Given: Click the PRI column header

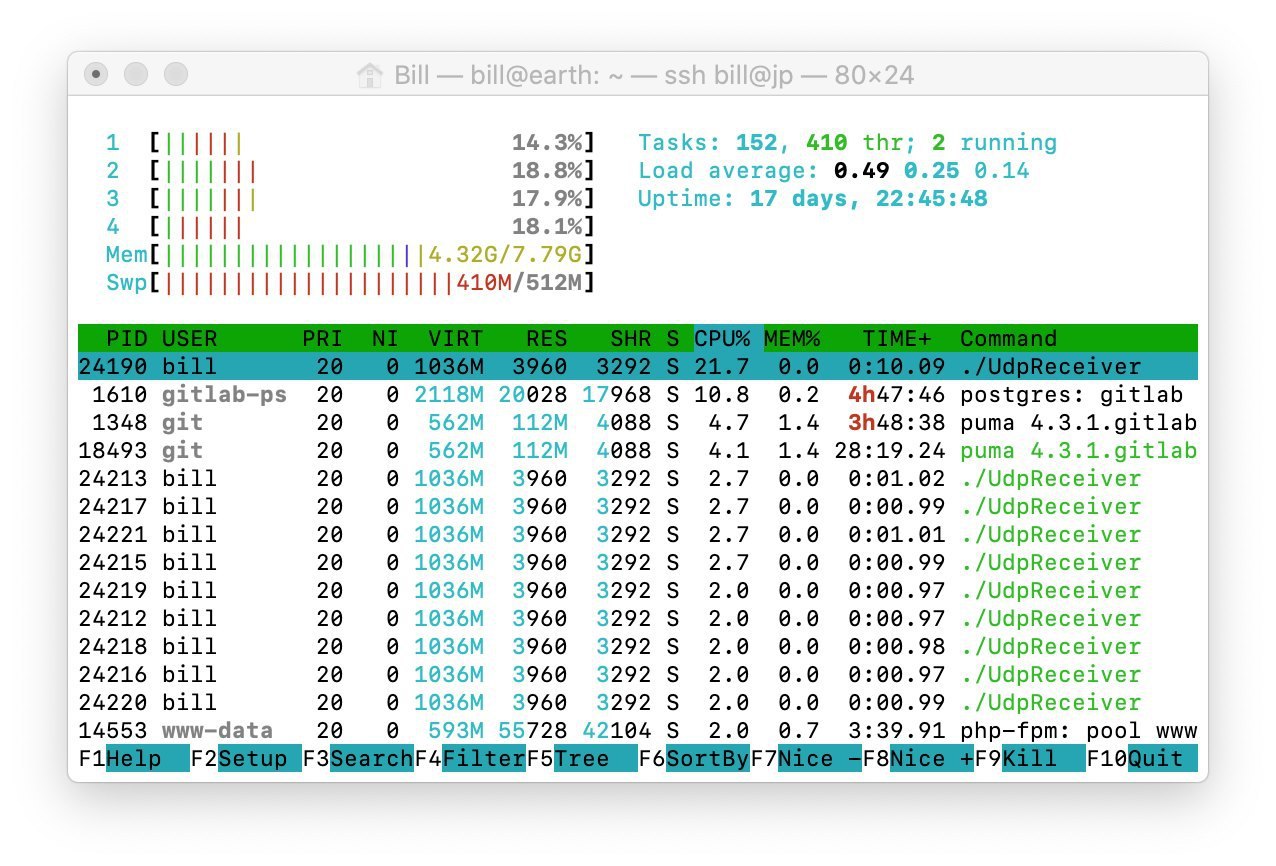Looking at the screenshot, I should coord(322,338).
